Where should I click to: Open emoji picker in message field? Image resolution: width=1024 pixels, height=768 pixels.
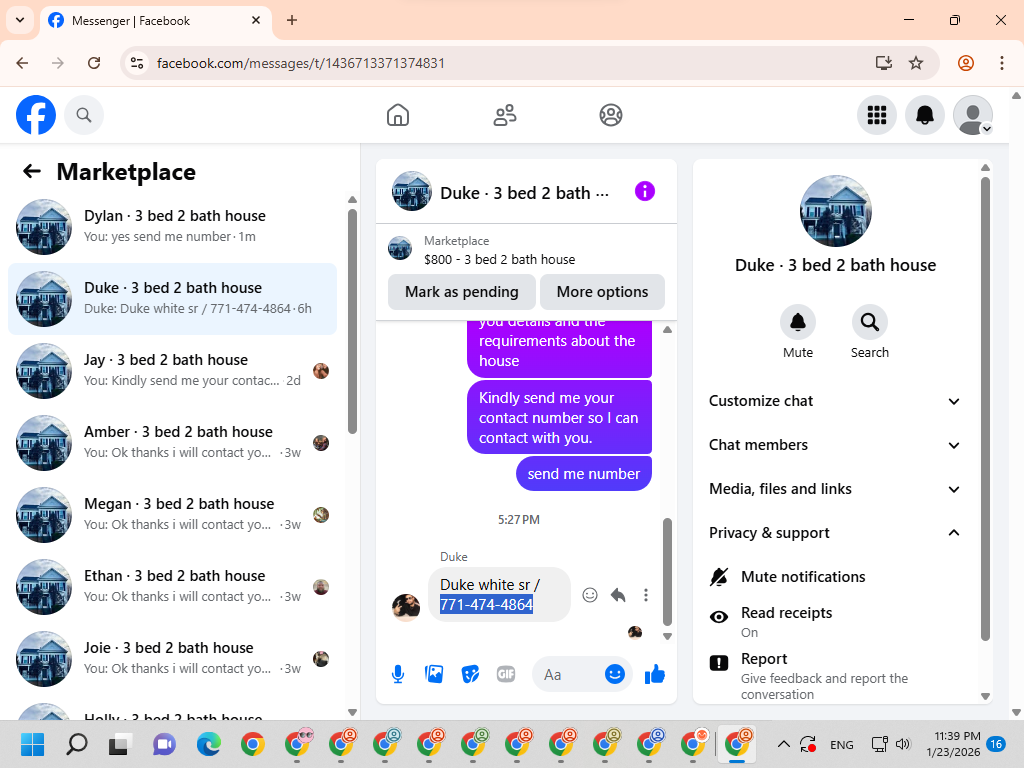[615, 674]
